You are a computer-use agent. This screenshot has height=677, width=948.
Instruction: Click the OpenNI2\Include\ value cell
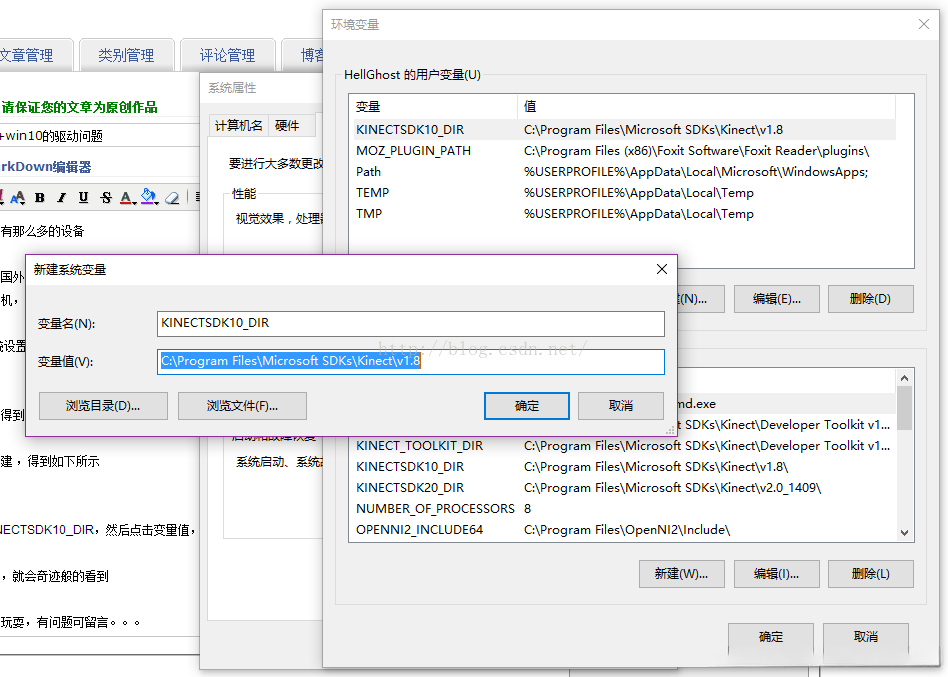click(627, 530)
